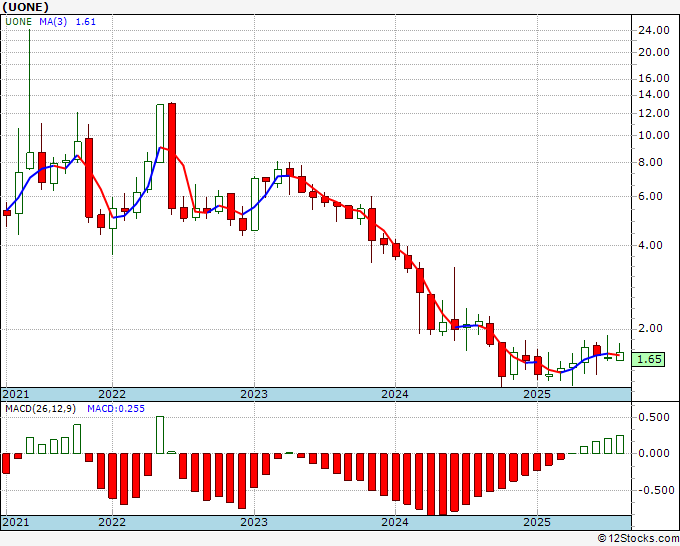This screenshot has height=546, width=680.
Task: Click the 1.65 current price tag
Action: [648, 360]
